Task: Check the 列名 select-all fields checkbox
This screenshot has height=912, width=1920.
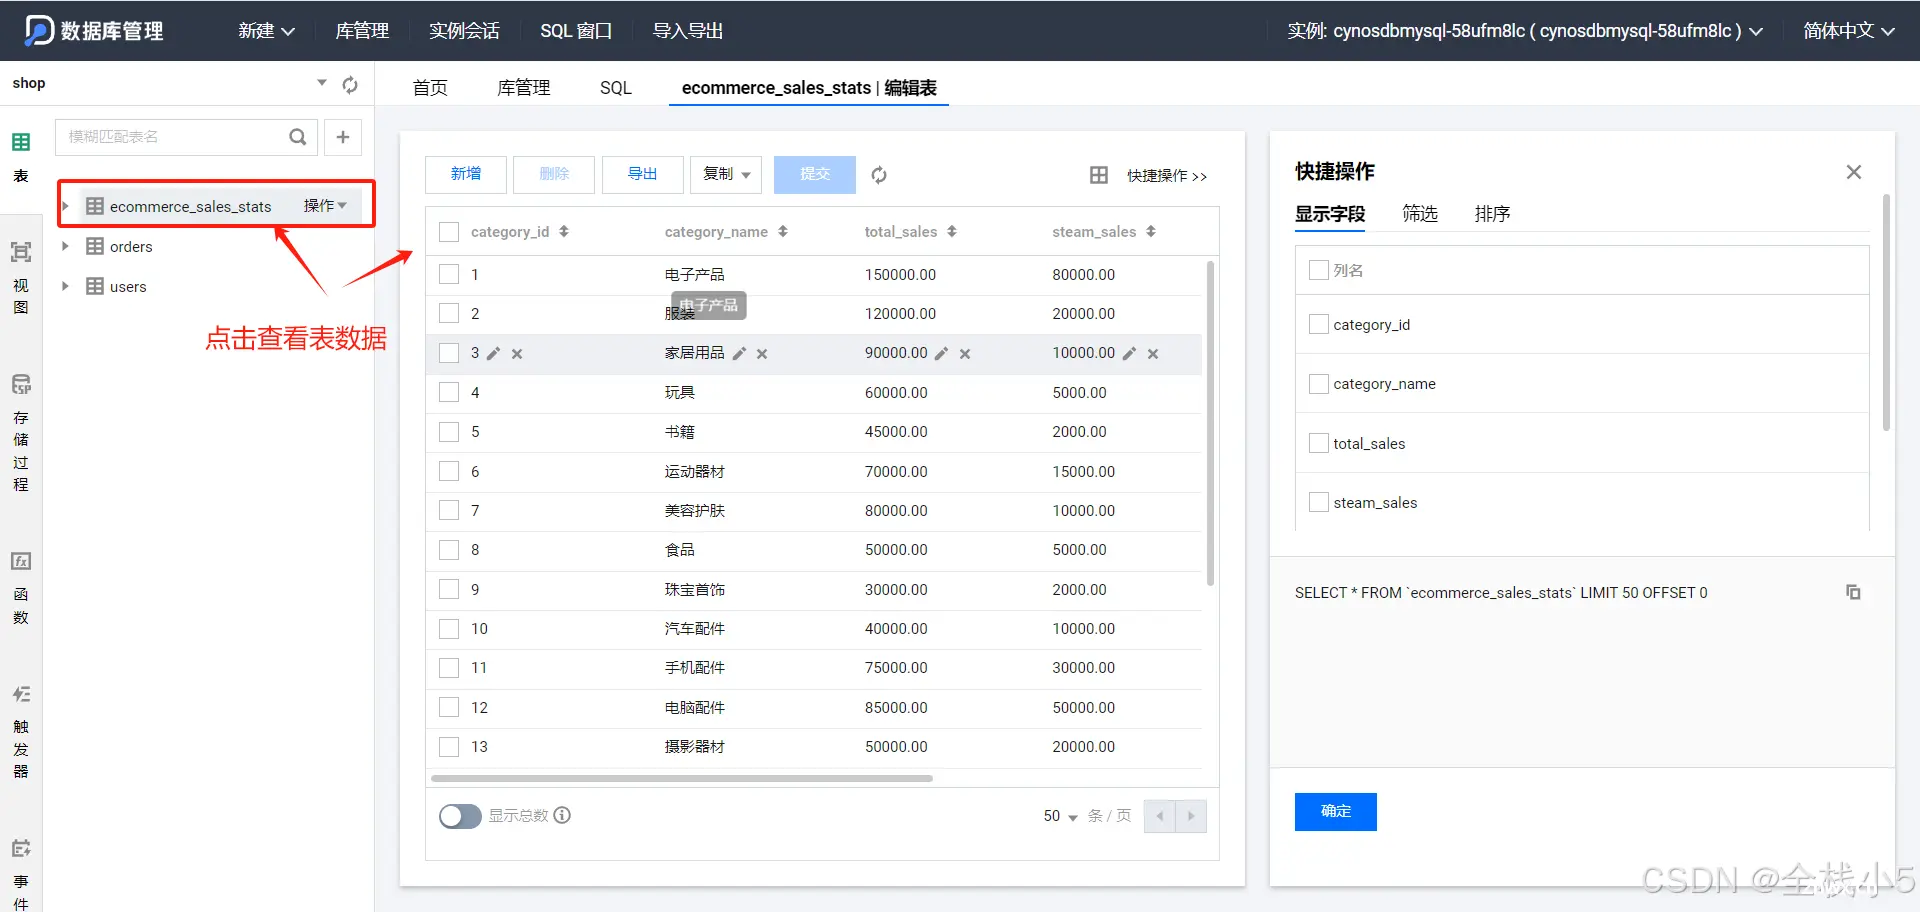Action: [x=1319, y=270]
